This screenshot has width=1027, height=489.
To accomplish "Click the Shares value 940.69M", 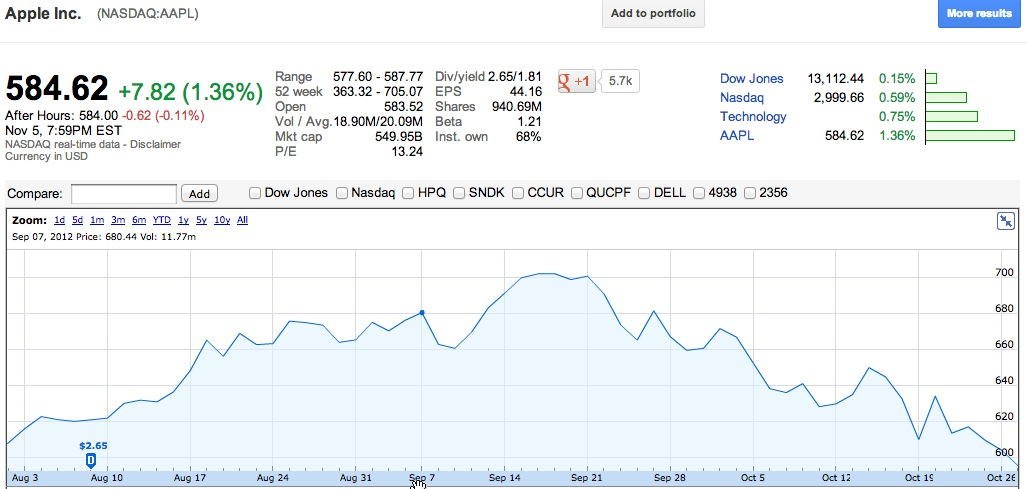I will (517, 107).
